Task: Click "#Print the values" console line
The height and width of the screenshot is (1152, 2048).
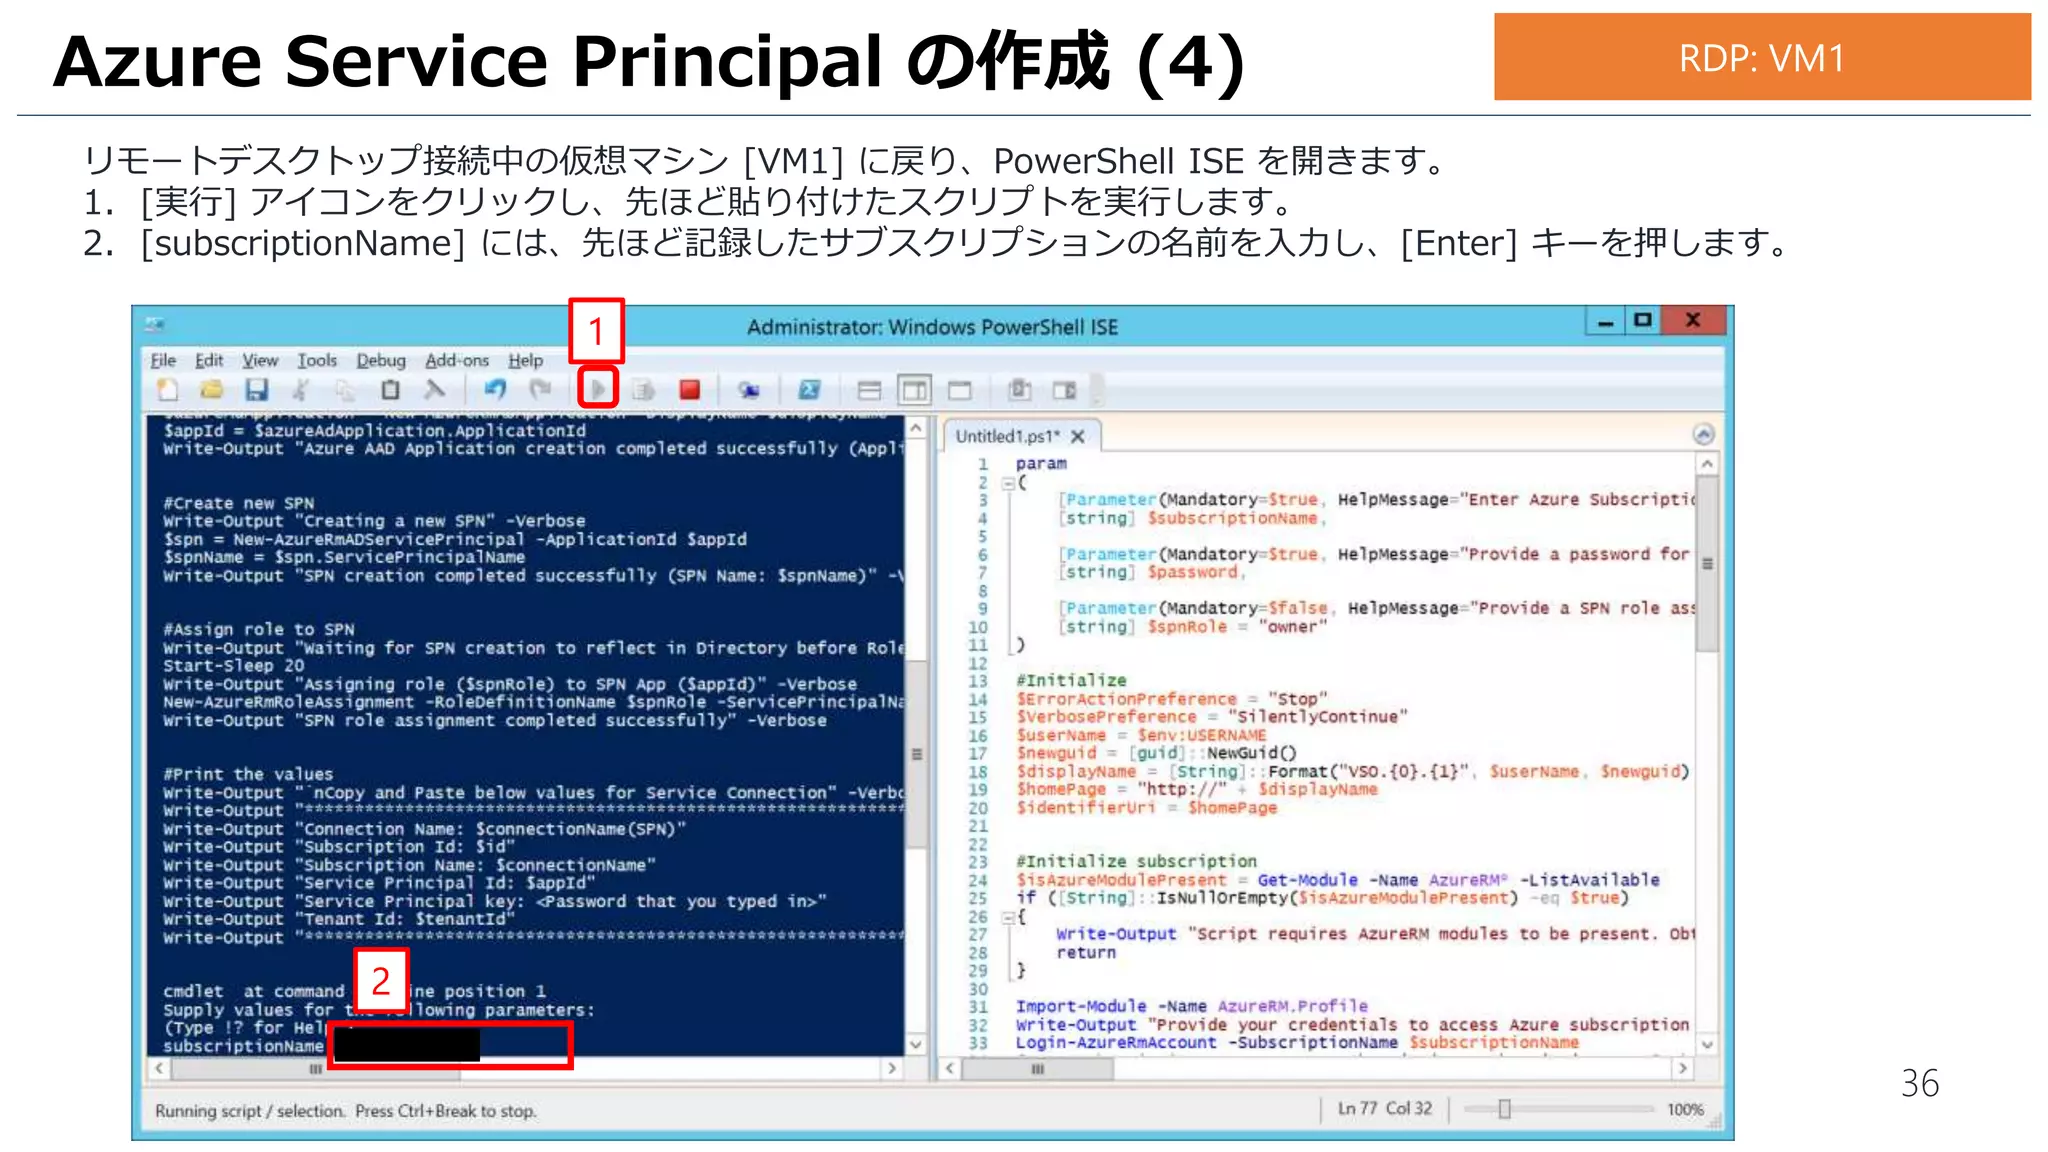Action: tap(248, 774)
